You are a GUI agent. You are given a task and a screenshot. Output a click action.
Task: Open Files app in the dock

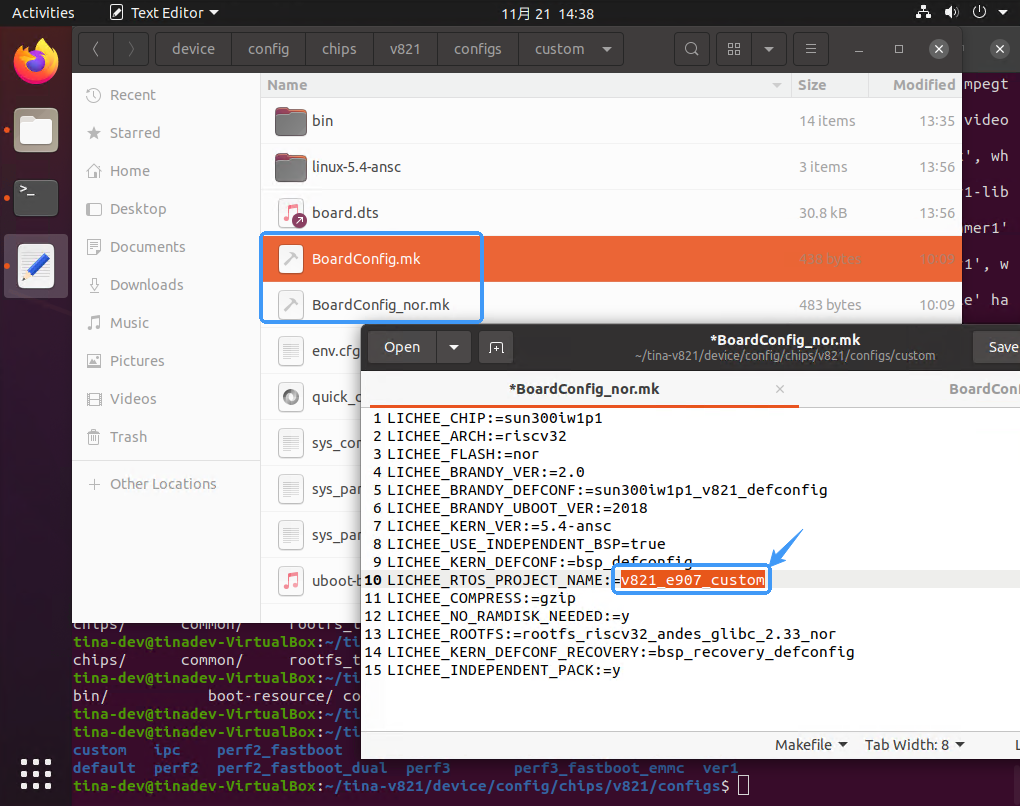[35, 130]
